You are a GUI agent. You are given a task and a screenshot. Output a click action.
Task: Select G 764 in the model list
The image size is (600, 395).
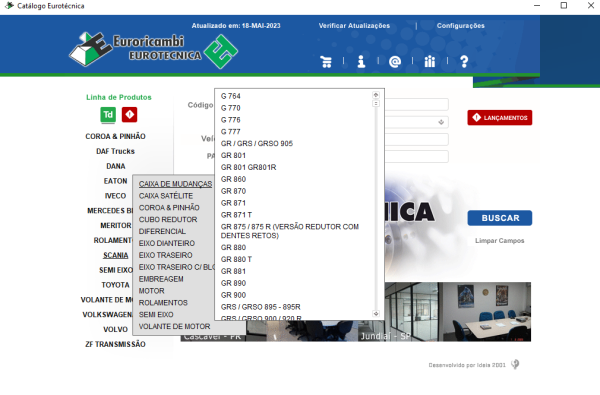point(230,96)
